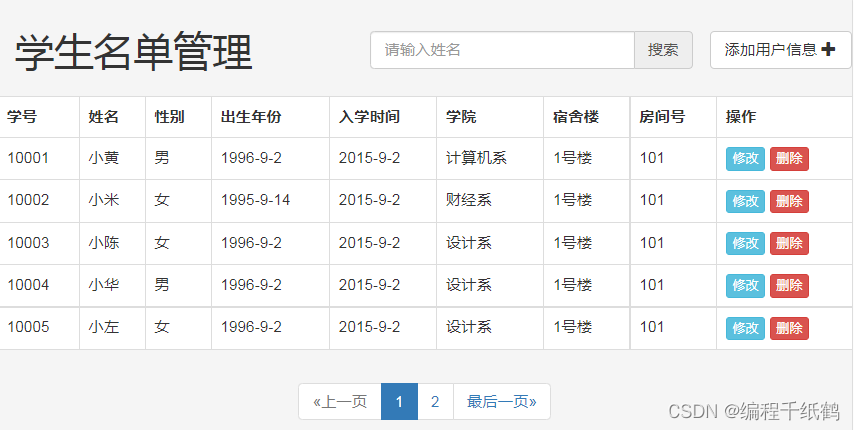Click the 学院 column header

click(461, 117)
